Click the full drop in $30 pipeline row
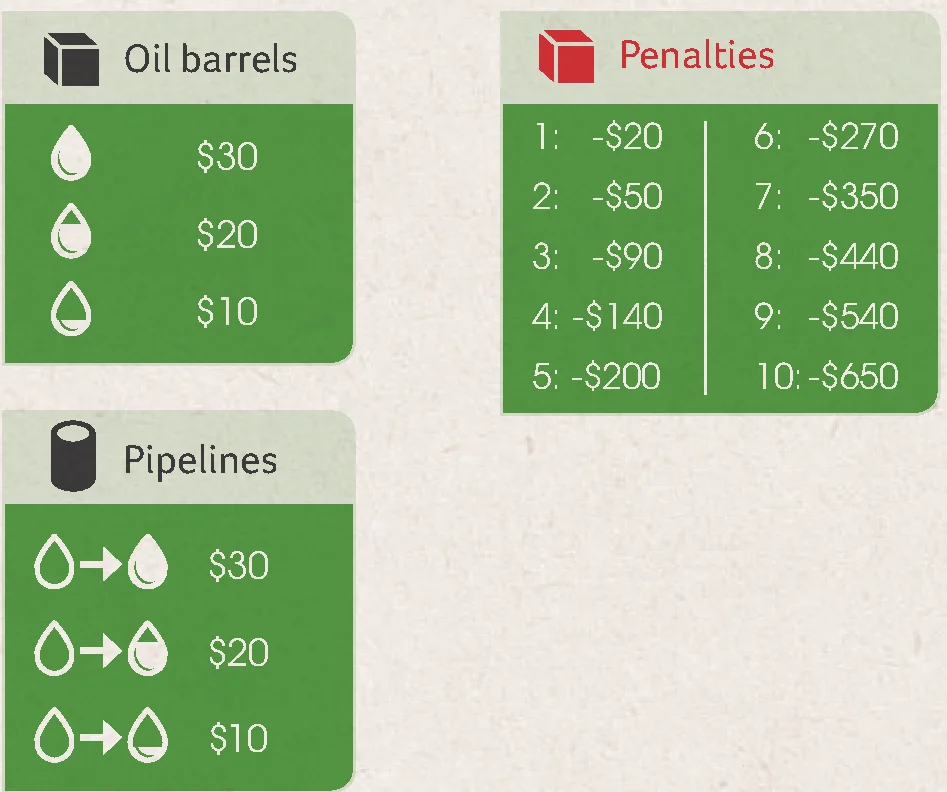This screenshot has width=947, height=792. 148,561
